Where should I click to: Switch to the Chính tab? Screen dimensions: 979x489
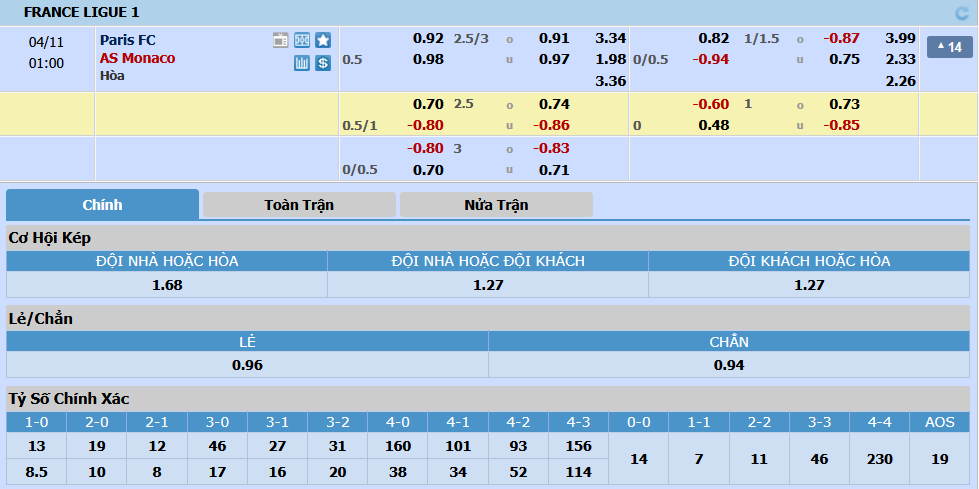click(x=102, y=205)
